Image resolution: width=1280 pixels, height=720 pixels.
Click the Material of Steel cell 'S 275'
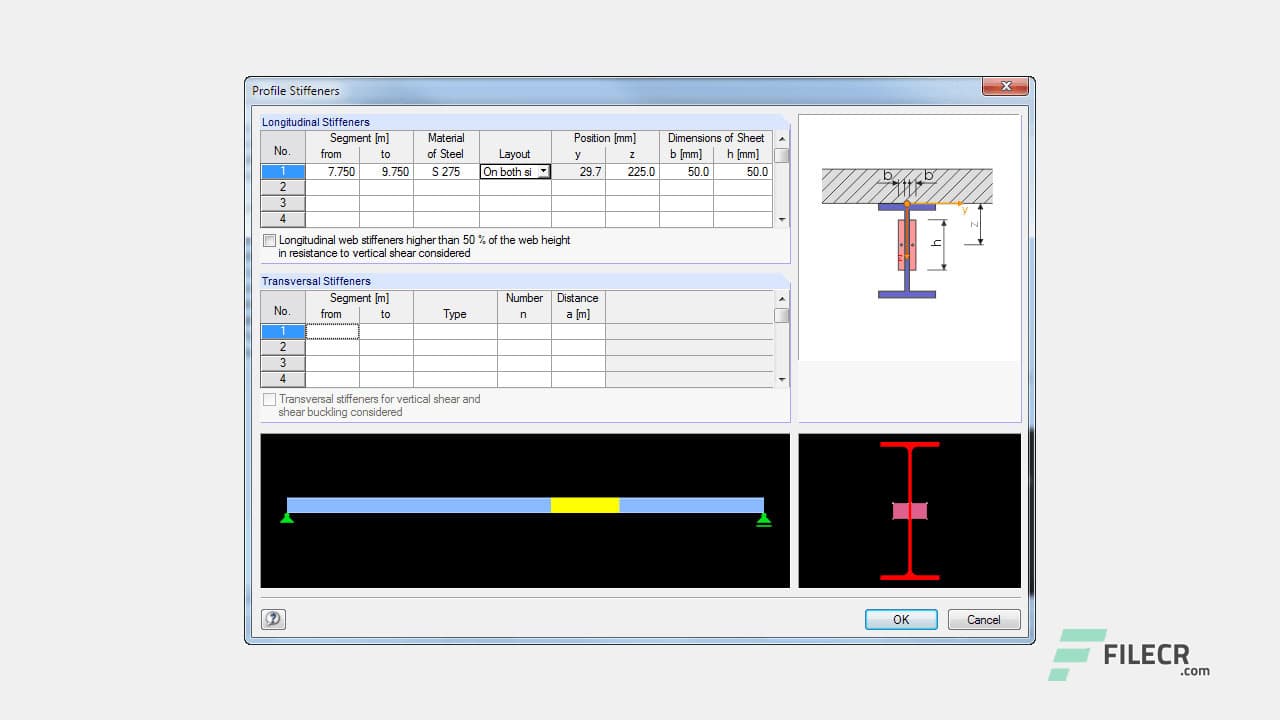[446, 172]
